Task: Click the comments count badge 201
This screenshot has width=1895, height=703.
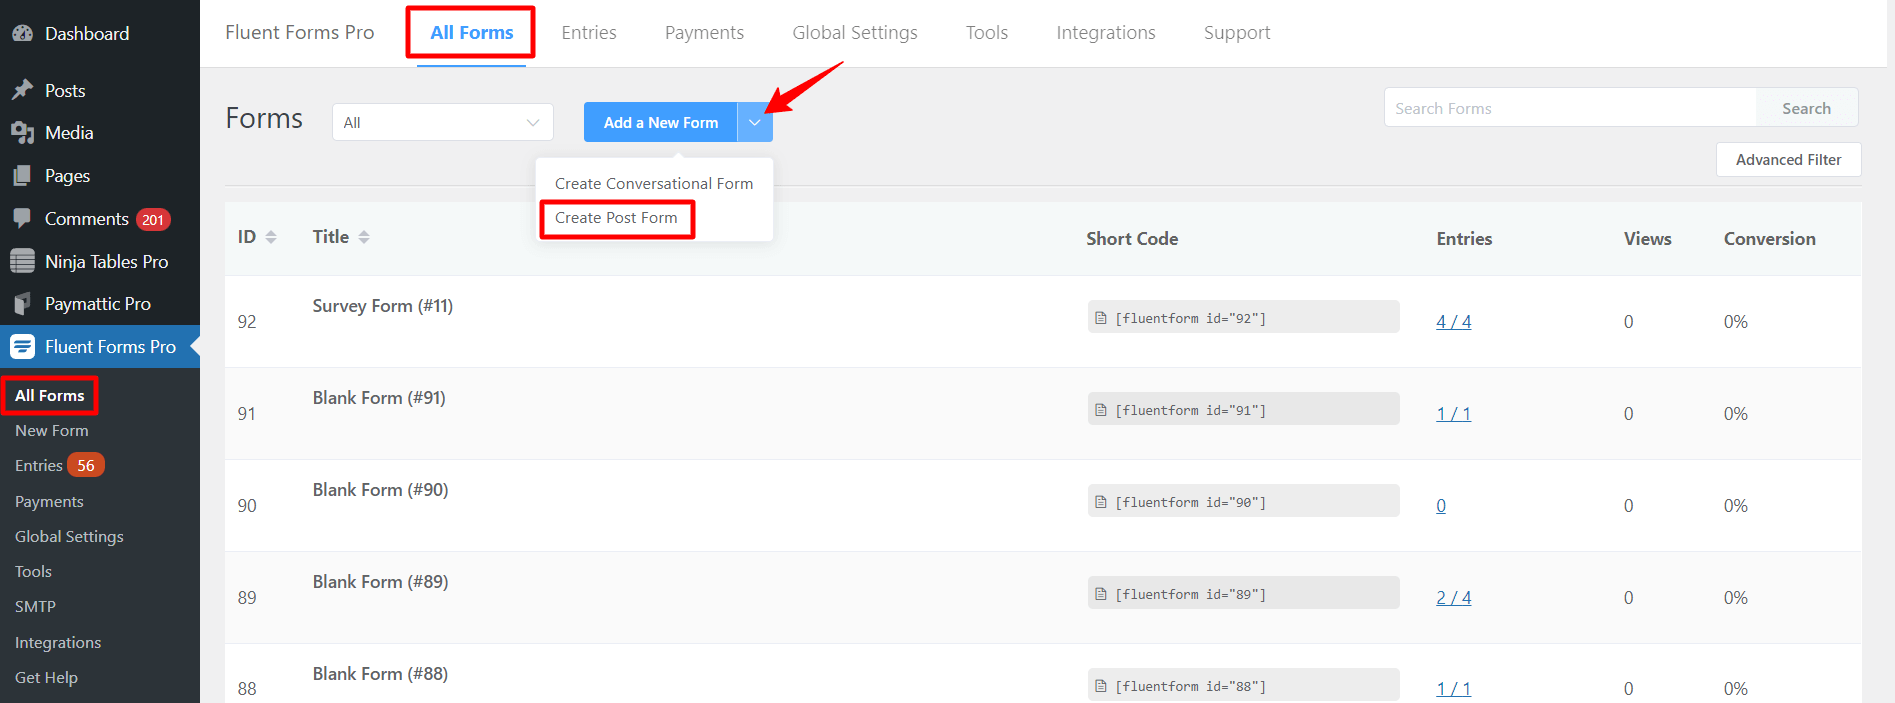Action: click(153, 220)
